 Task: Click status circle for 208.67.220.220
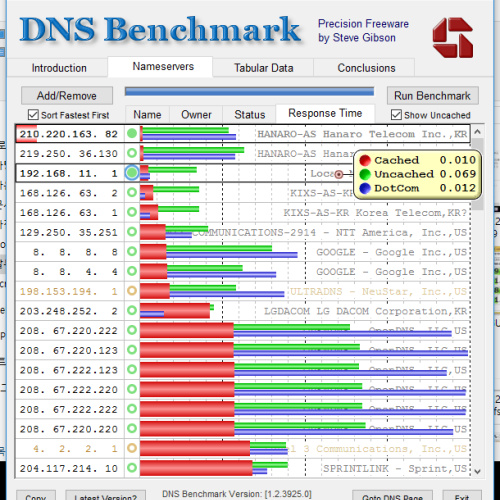coord(132,428)
